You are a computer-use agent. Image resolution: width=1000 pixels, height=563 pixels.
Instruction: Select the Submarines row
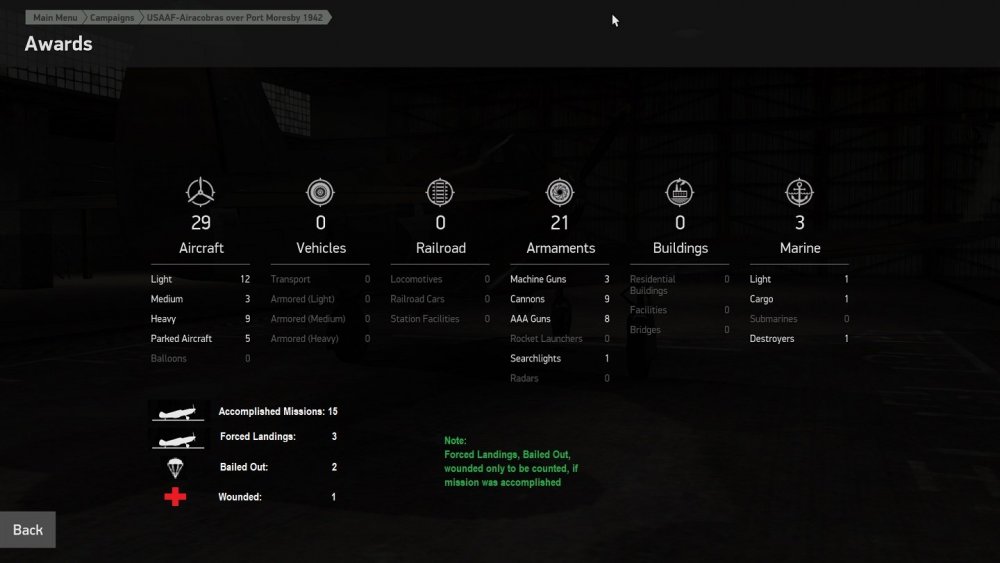[800, 319]
